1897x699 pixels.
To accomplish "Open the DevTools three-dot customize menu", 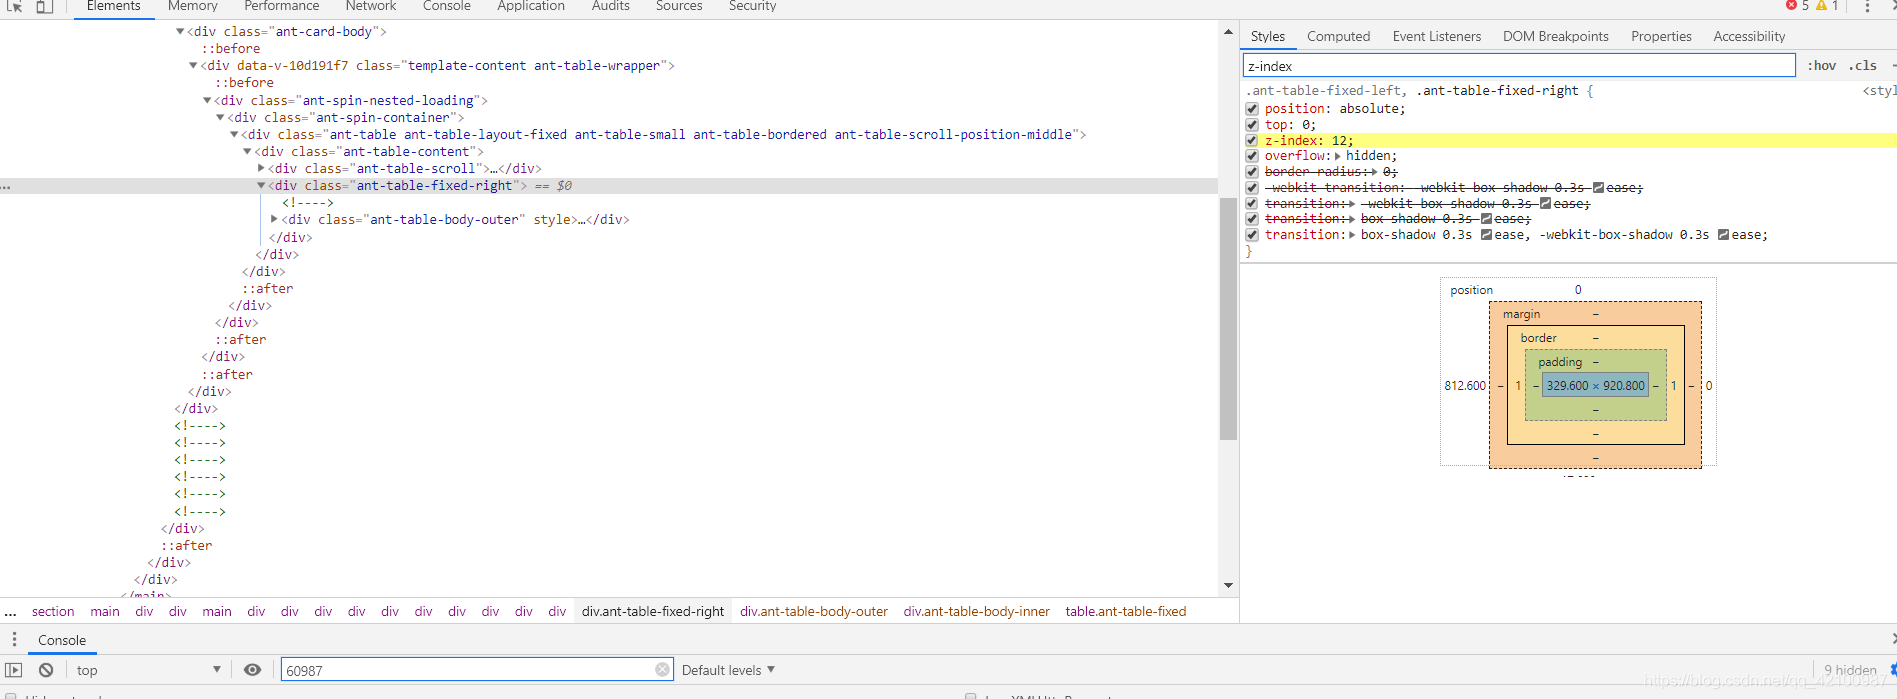I will click(1867, 6).
